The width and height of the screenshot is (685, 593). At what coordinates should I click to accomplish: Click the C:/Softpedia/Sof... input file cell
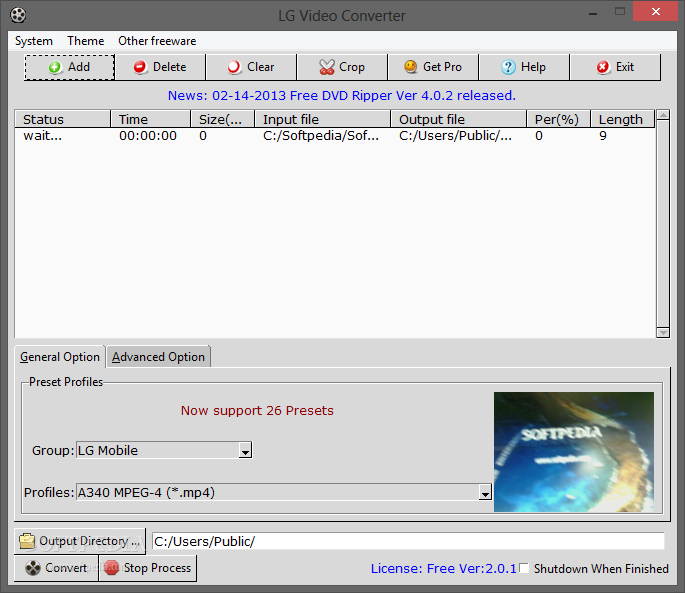pyautogui.click(x=321, y=136)
